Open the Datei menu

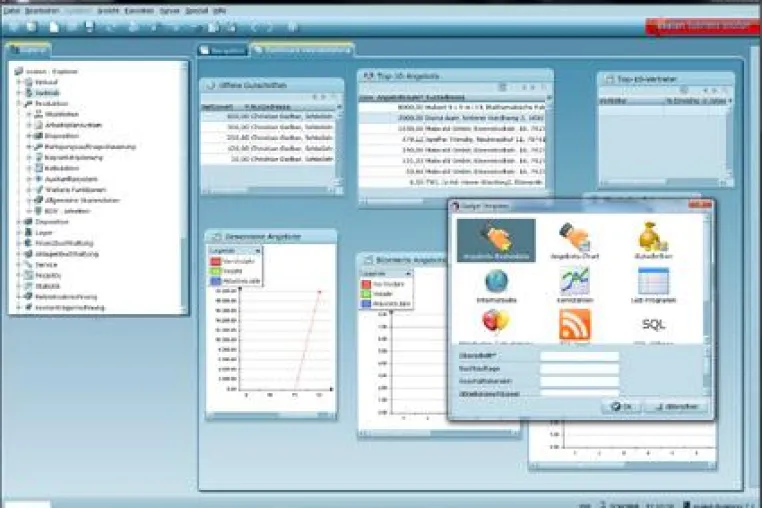(11, 10)
